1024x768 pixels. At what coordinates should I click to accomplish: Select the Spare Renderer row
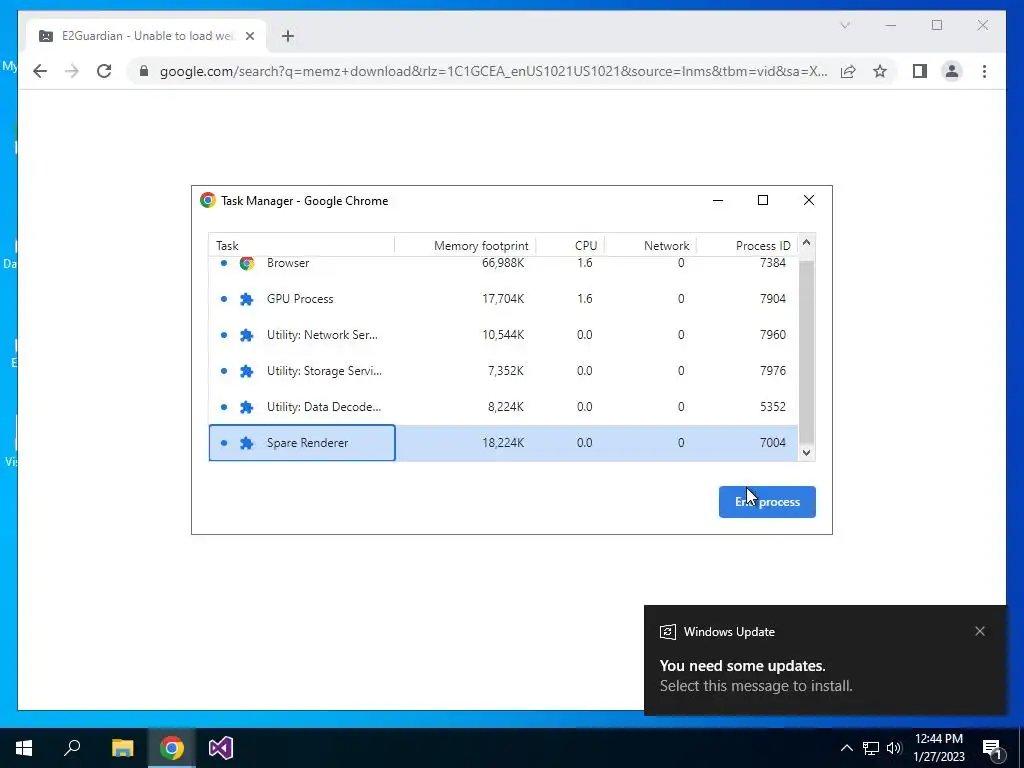[x=503, y=443]
